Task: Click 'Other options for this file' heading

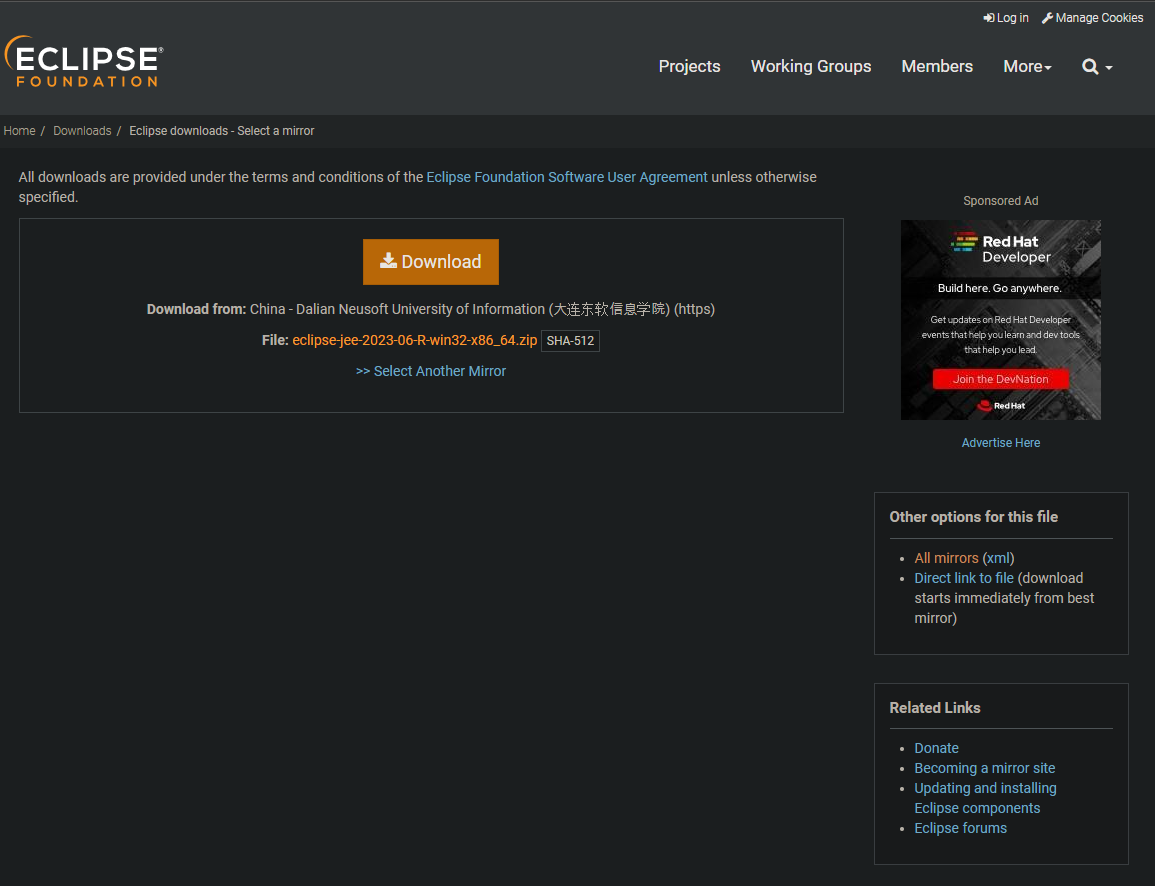Action: coord(973,517)
